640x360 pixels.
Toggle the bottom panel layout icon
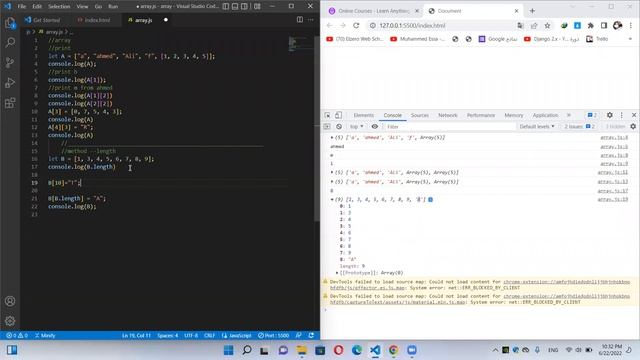[235, 6]
